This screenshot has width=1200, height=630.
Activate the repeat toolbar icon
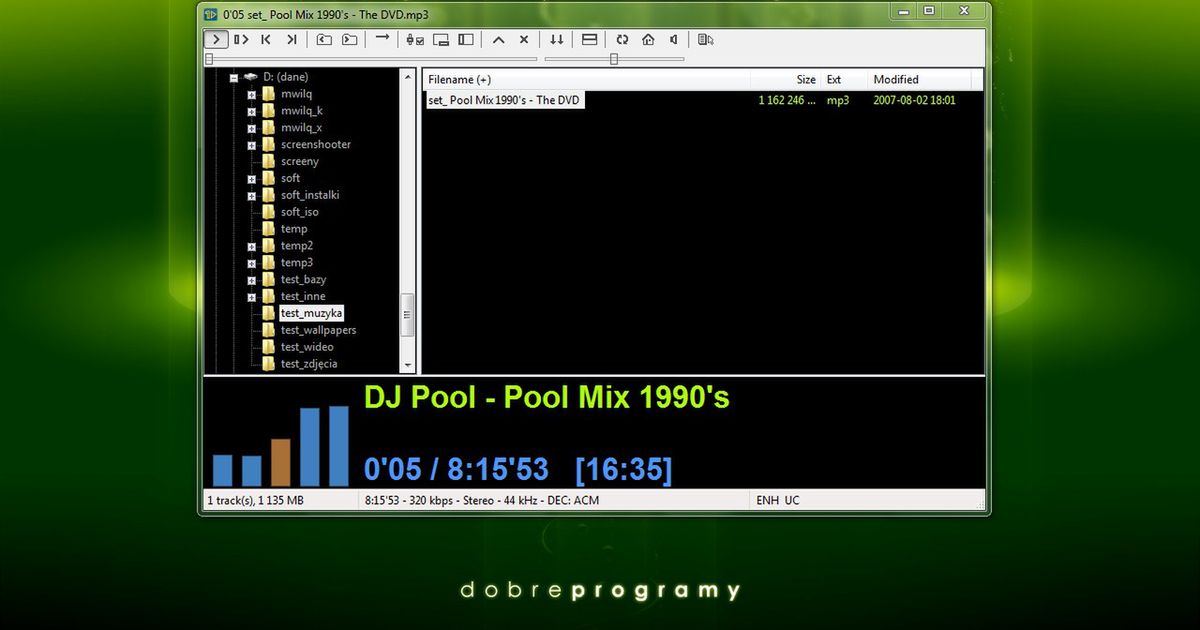point(622,39)
